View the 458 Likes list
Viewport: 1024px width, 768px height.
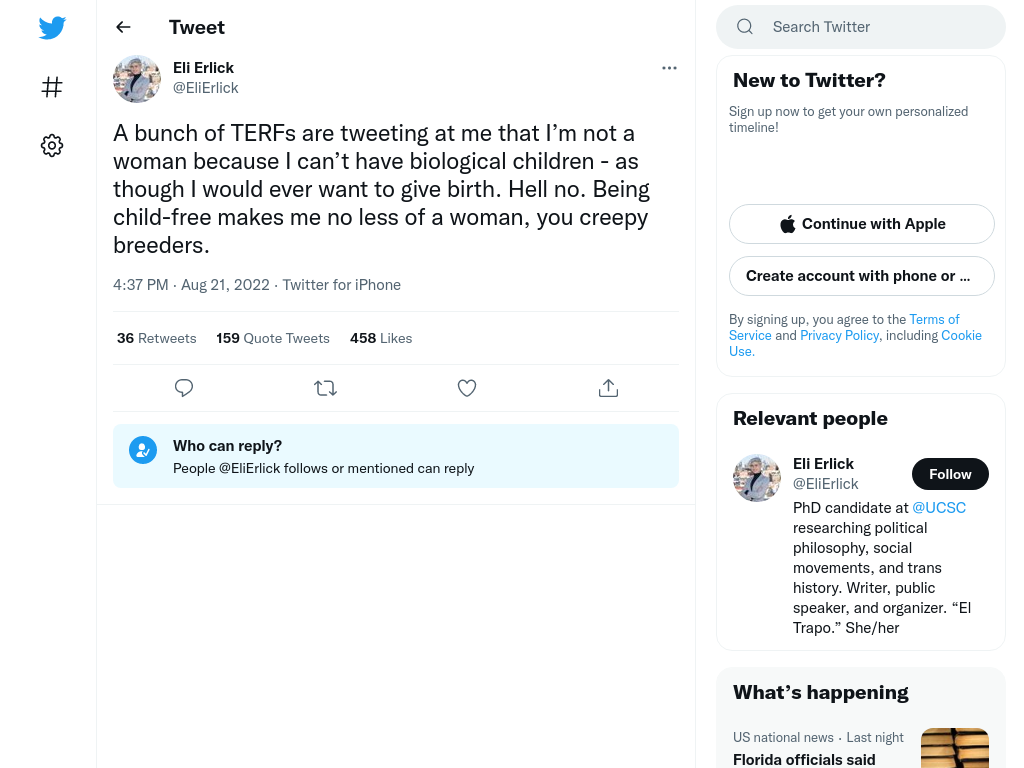click(381, 338)
